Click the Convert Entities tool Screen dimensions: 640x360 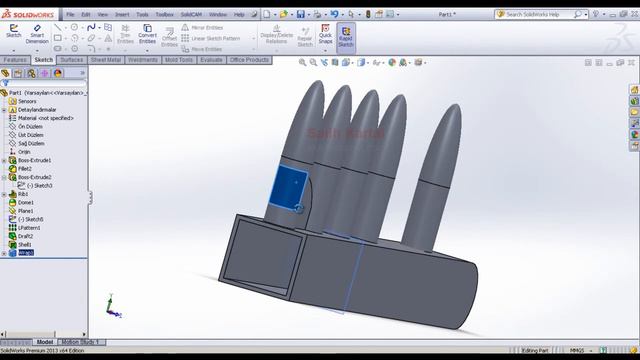[x=147, y=33]
